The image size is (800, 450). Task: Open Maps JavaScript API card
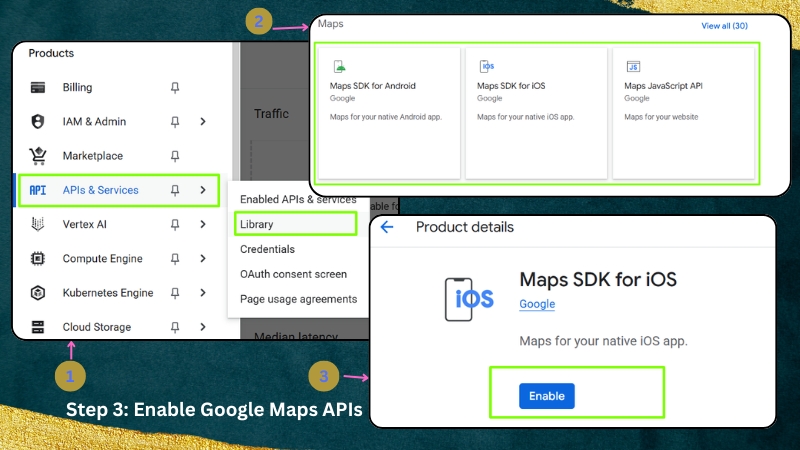[x=683, y=113]
